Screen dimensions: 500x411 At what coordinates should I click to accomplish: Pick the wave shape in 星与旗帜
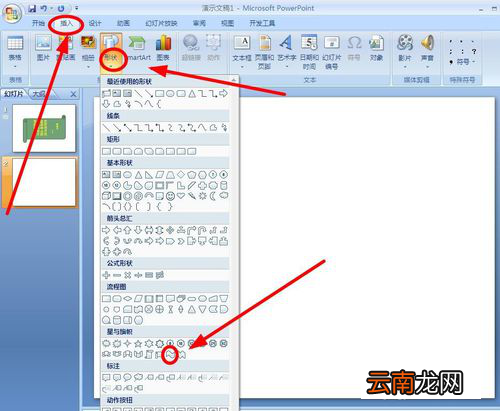(170, 354)
